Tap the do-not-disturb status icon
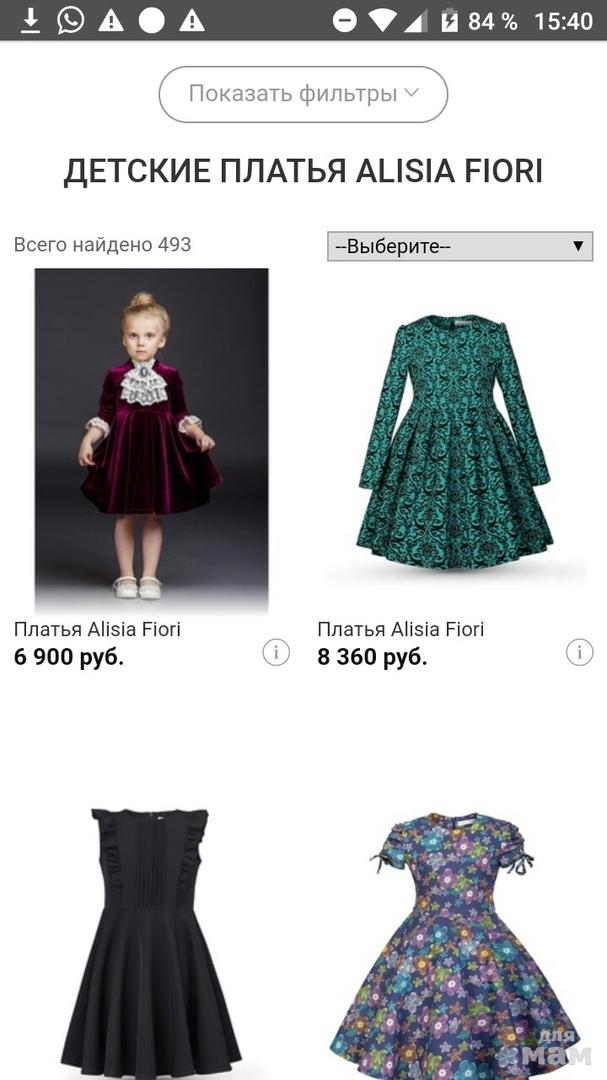607x1080 pixels. click(345, 20)
